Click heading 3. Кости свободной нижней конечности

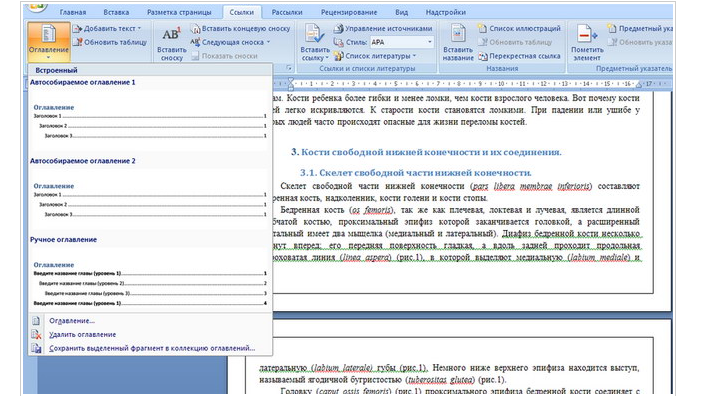click(x=426, y=152)
